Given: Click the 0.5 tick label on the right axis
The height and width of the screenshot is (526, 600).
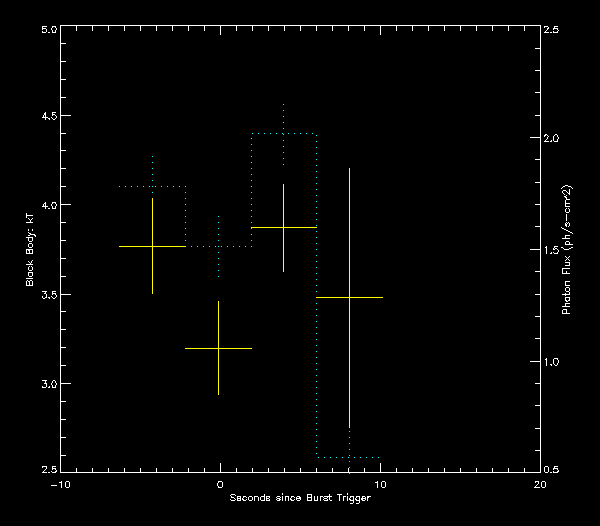Looking at the screenshot, I should [x=551, y=470].
